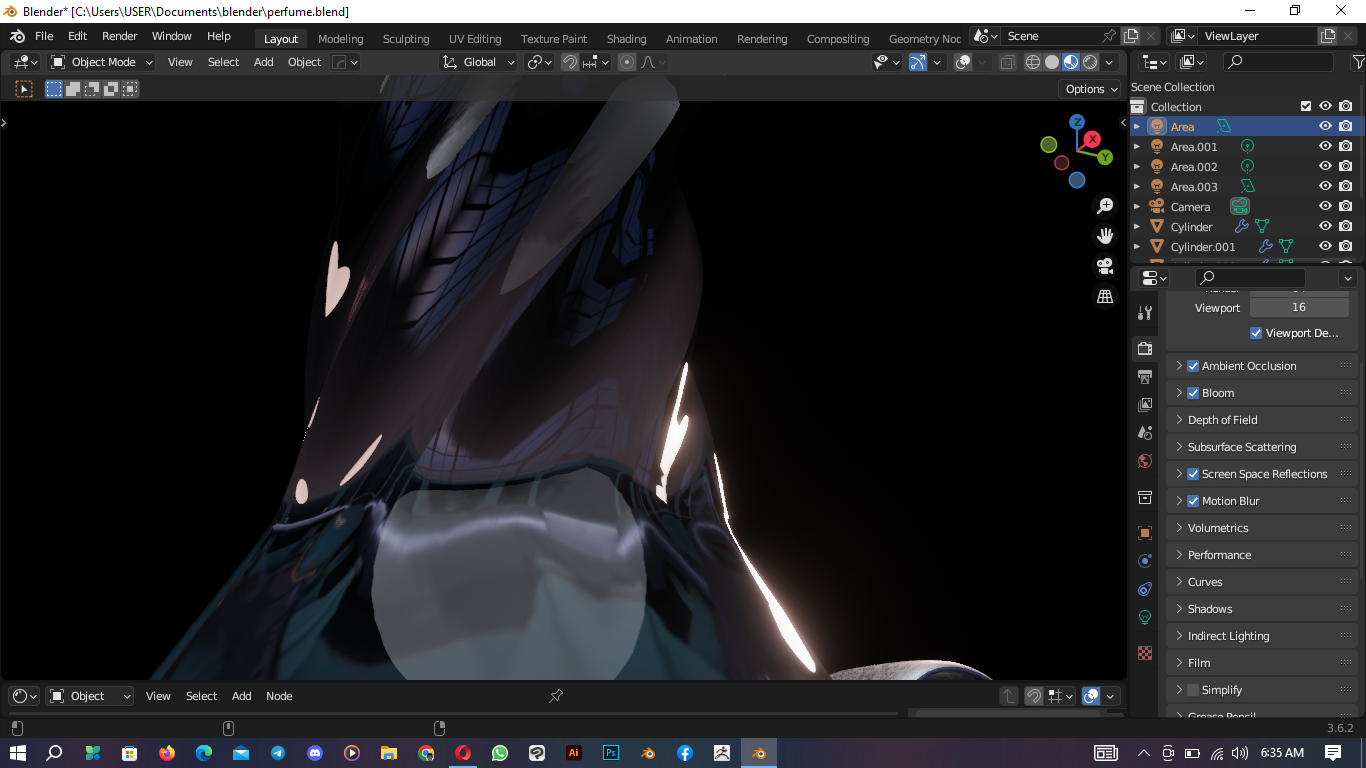Enable the Simplify checkbox

tap(1193, 690)
